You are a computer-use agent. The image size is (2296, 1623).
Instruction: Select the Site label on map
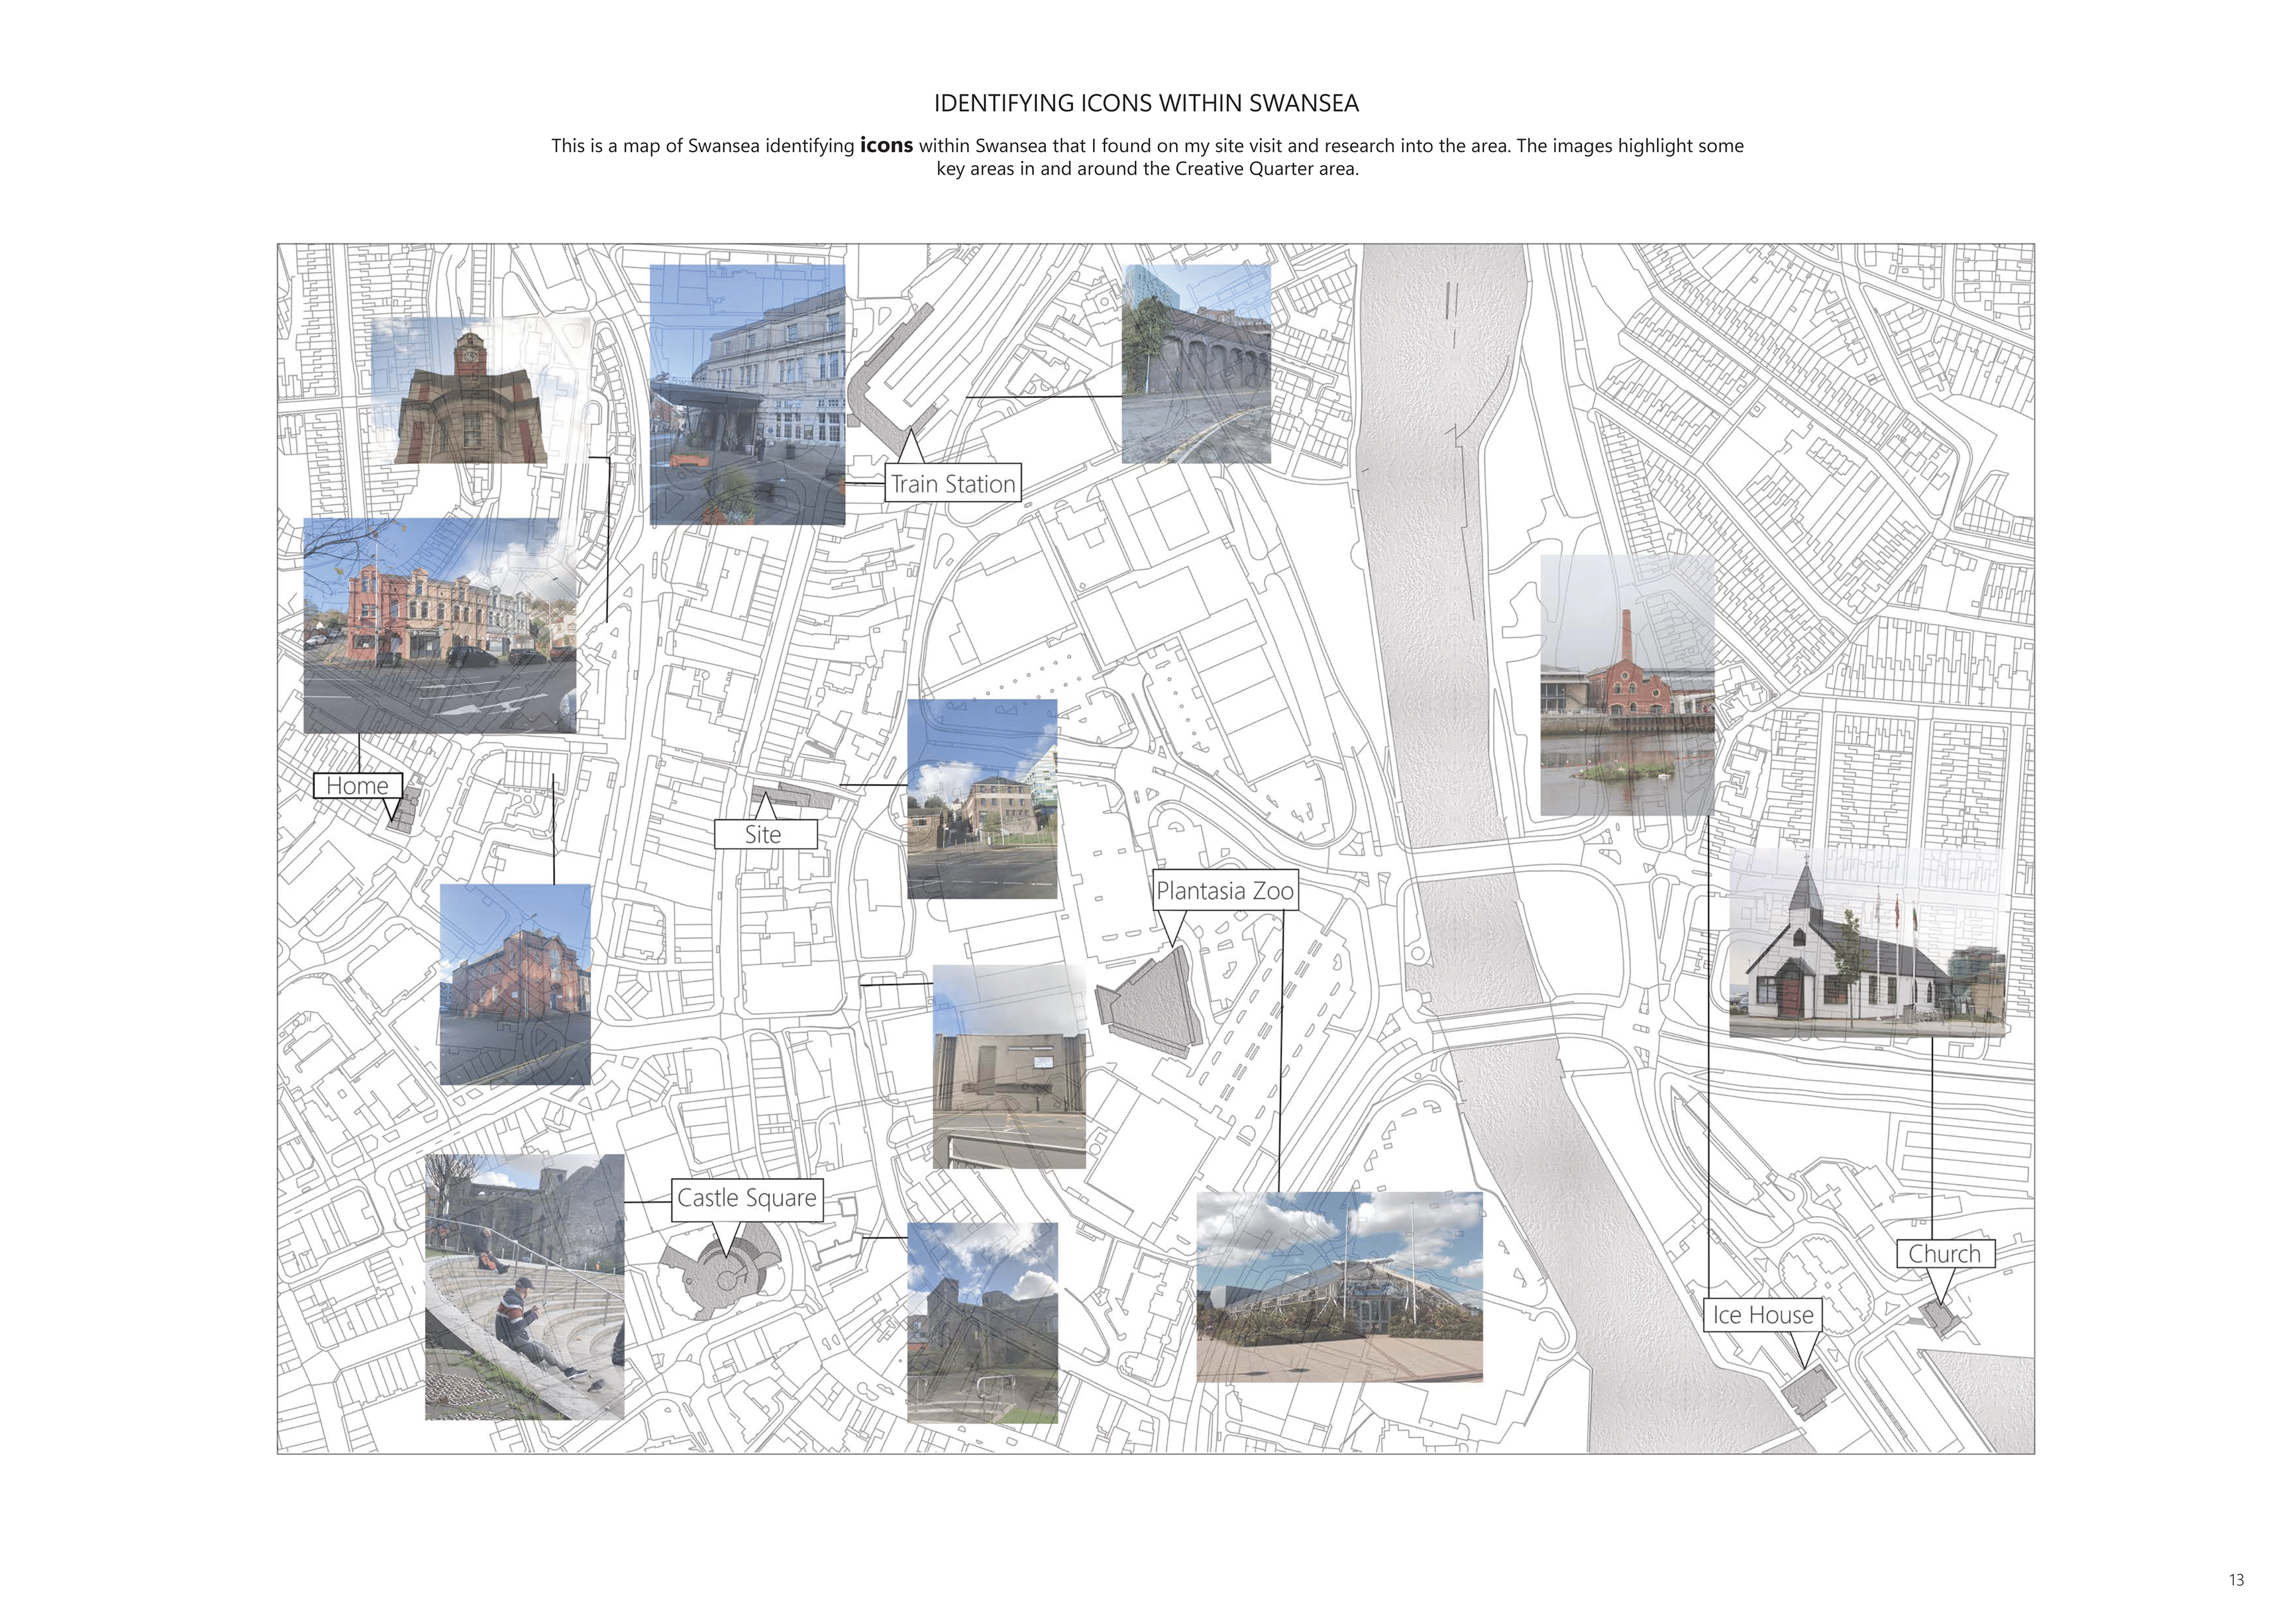pyautogui.click(x=764, y=835)
